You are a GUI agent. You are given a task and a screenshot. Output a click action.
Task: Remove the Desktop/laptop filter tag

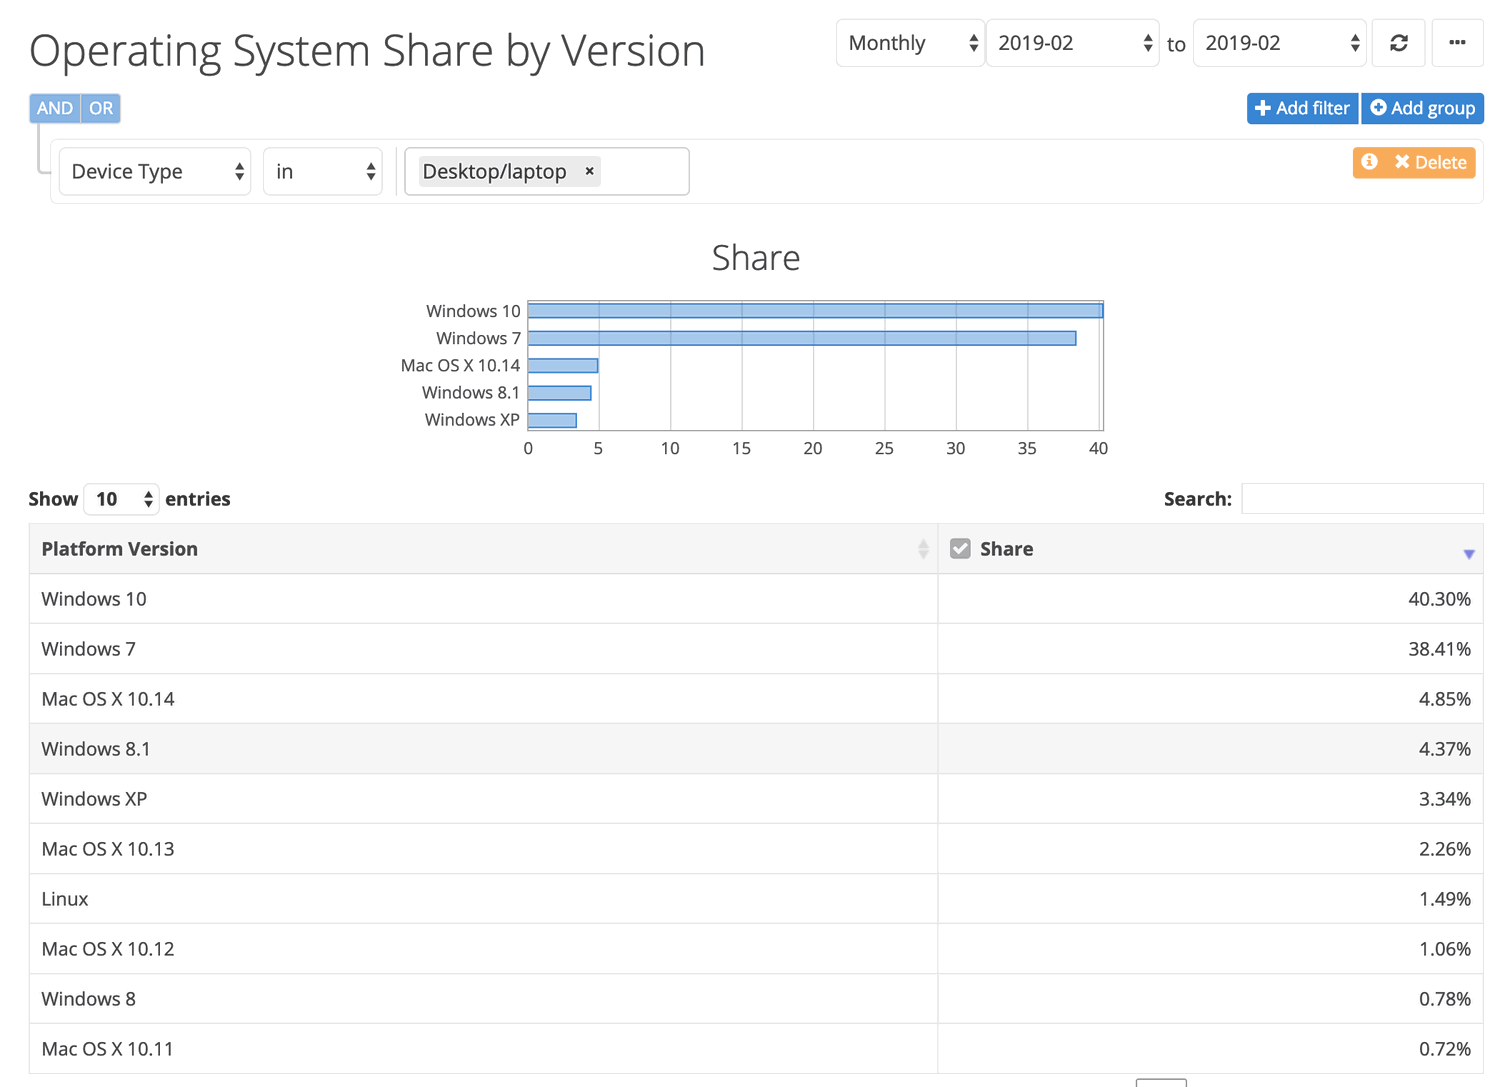(x=589, y=171)
